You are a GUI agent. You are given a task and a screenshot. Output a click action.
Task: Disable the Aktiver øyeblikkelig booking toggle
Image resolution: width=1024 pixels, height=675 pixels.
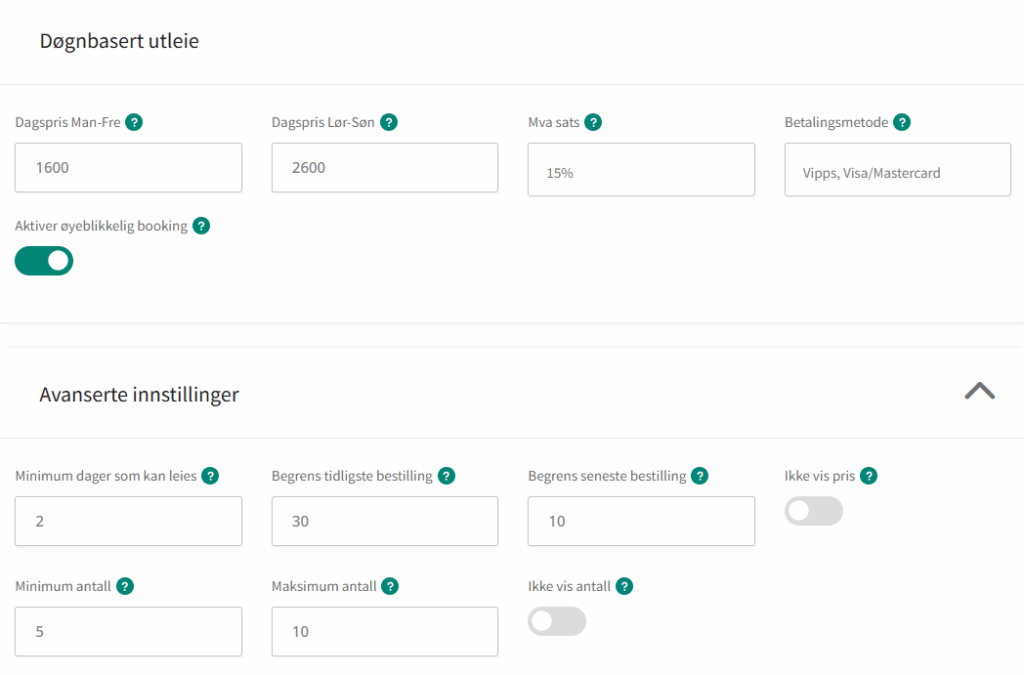[44, 261]
